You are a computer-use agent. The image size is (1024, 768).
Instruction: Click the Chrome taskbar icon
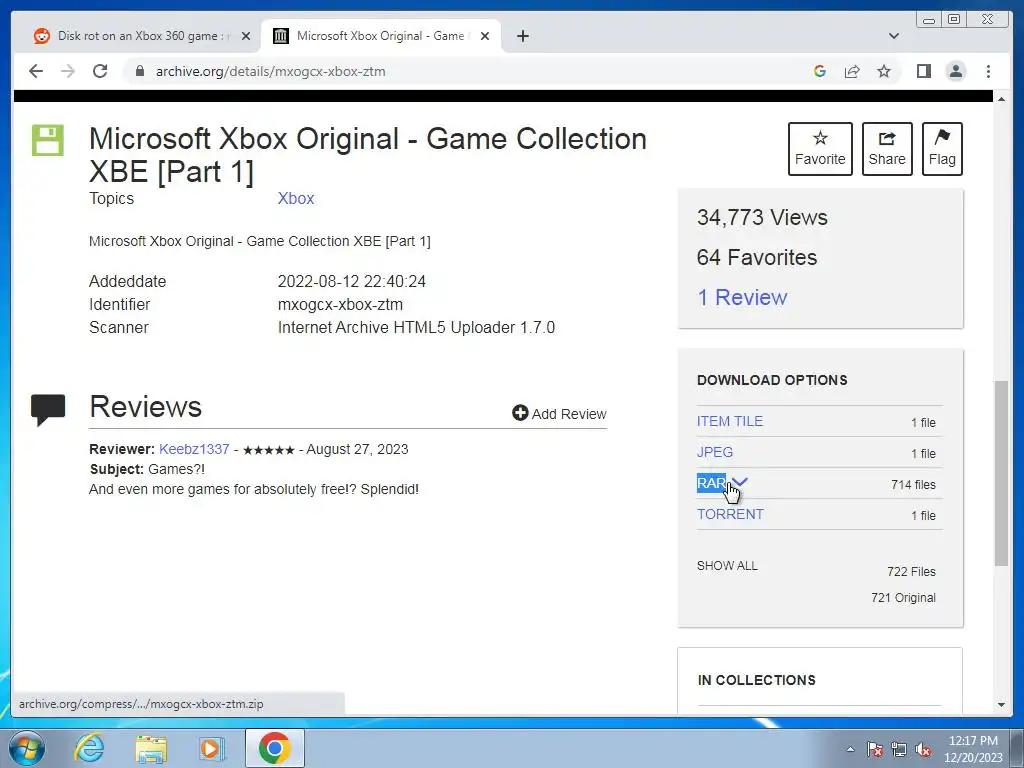coord(274,748)
